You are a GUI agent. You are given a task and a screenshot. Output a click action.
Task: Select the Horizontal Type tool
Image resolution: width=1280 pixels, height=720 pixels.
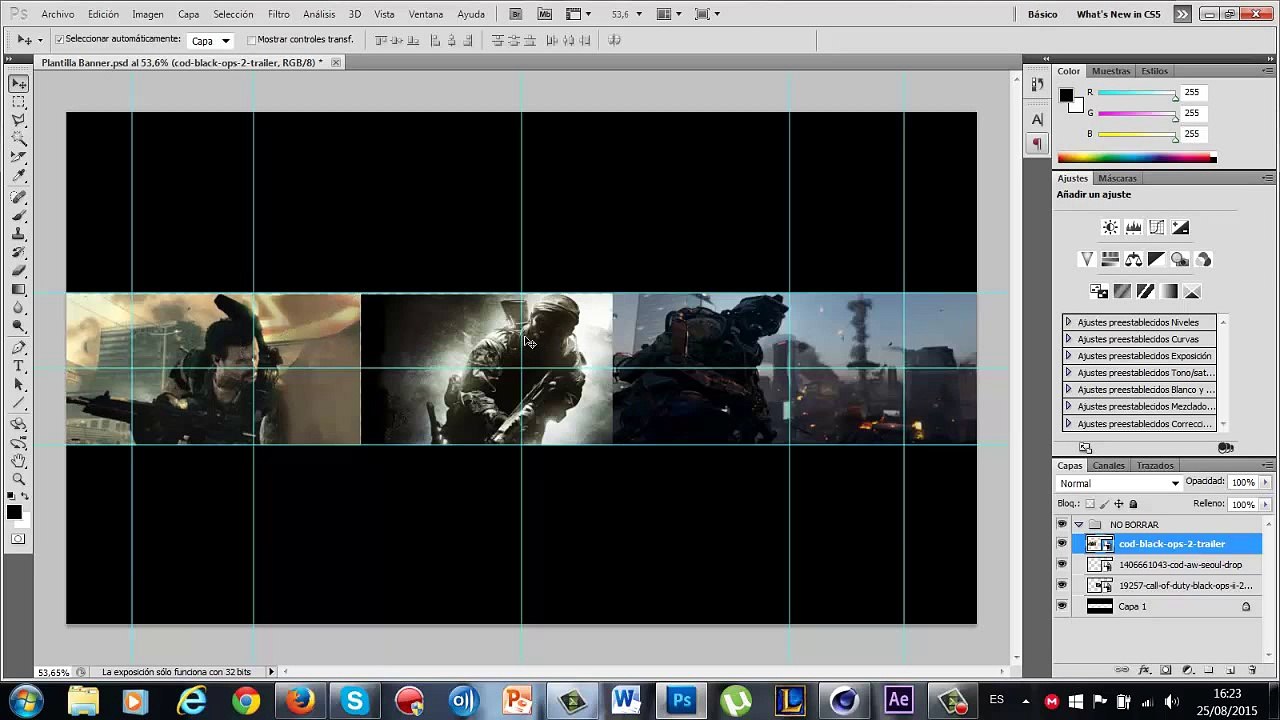[19, 367]
